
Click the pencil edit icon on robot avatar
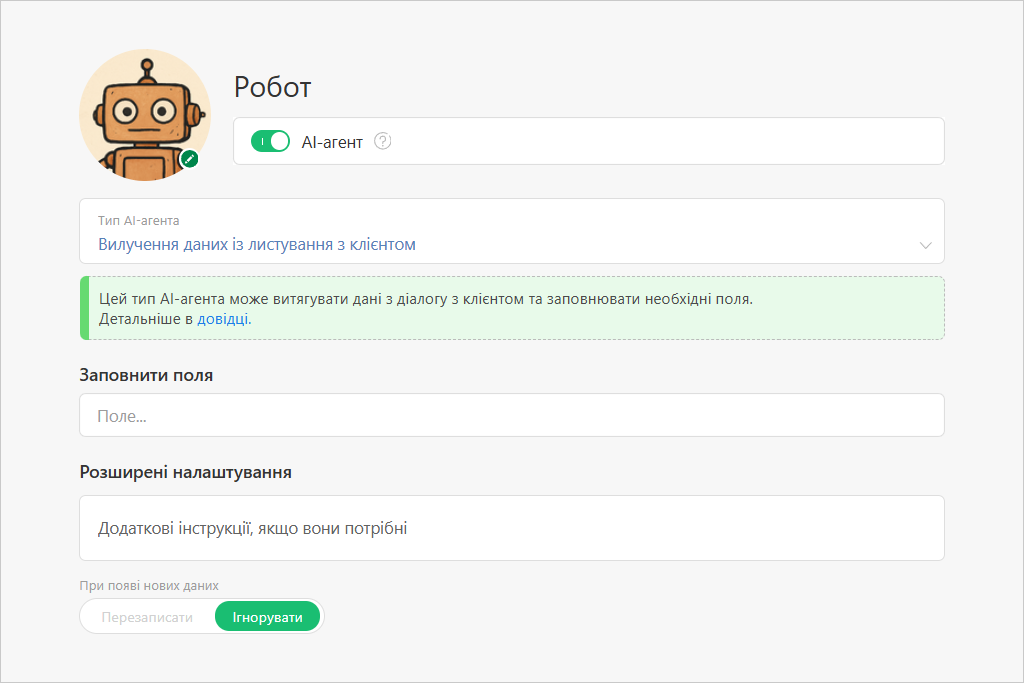click(189, 159)
